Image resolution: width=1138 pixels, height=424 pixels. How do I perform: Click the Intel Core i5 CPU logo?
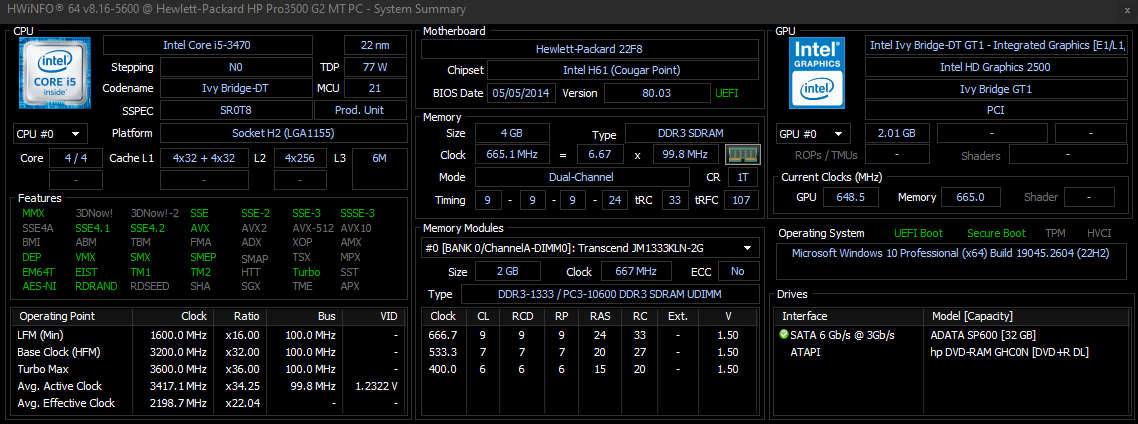(56, 72)
